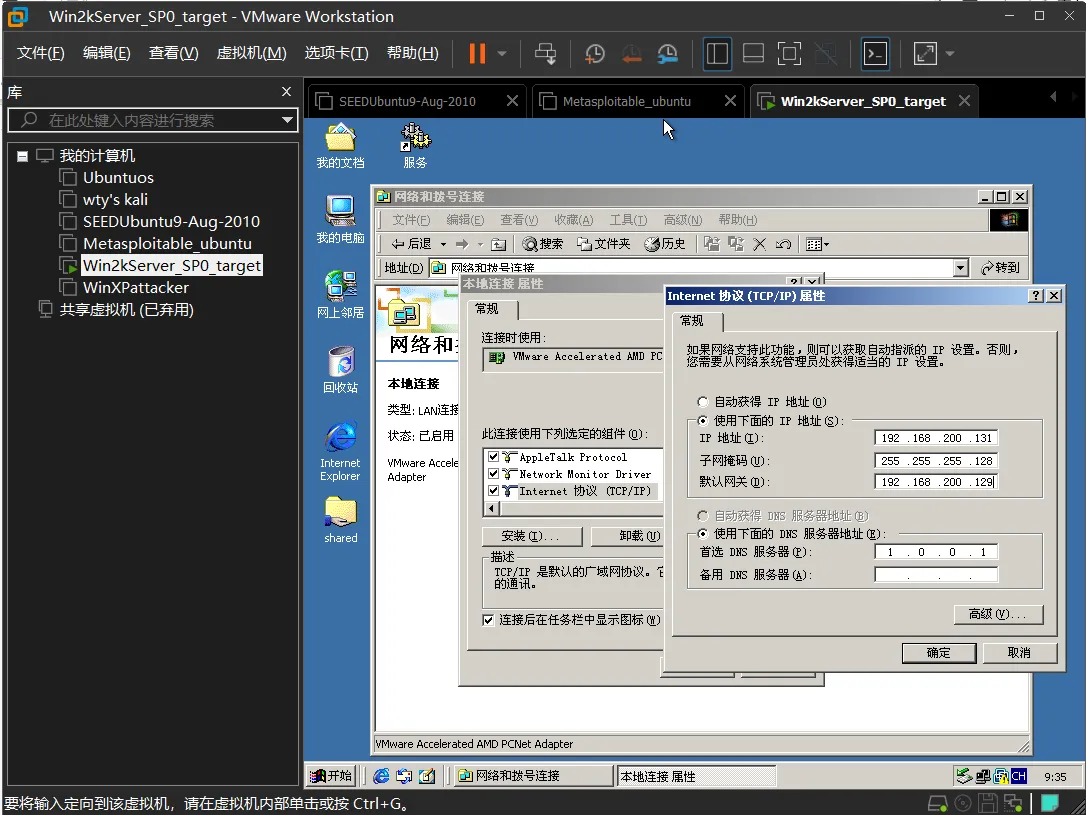
Task: Click the IP 地址 input field
Action: pyautogui.click(x=936, y=438)
